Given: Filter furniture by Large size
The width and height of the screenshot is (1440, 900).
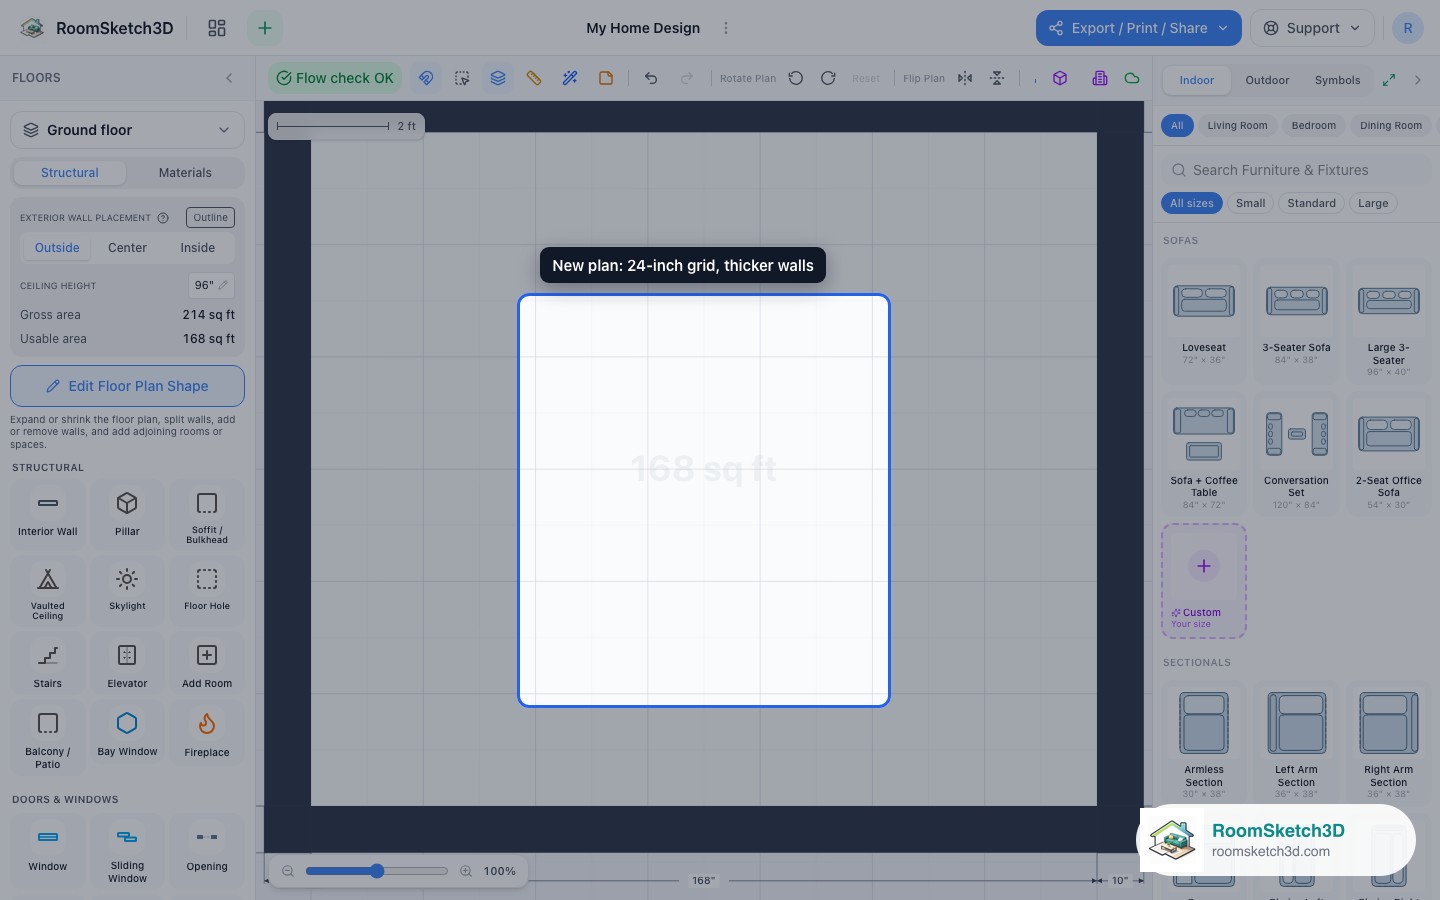Looking at the screenshot, I should (x=1373, y=203).
